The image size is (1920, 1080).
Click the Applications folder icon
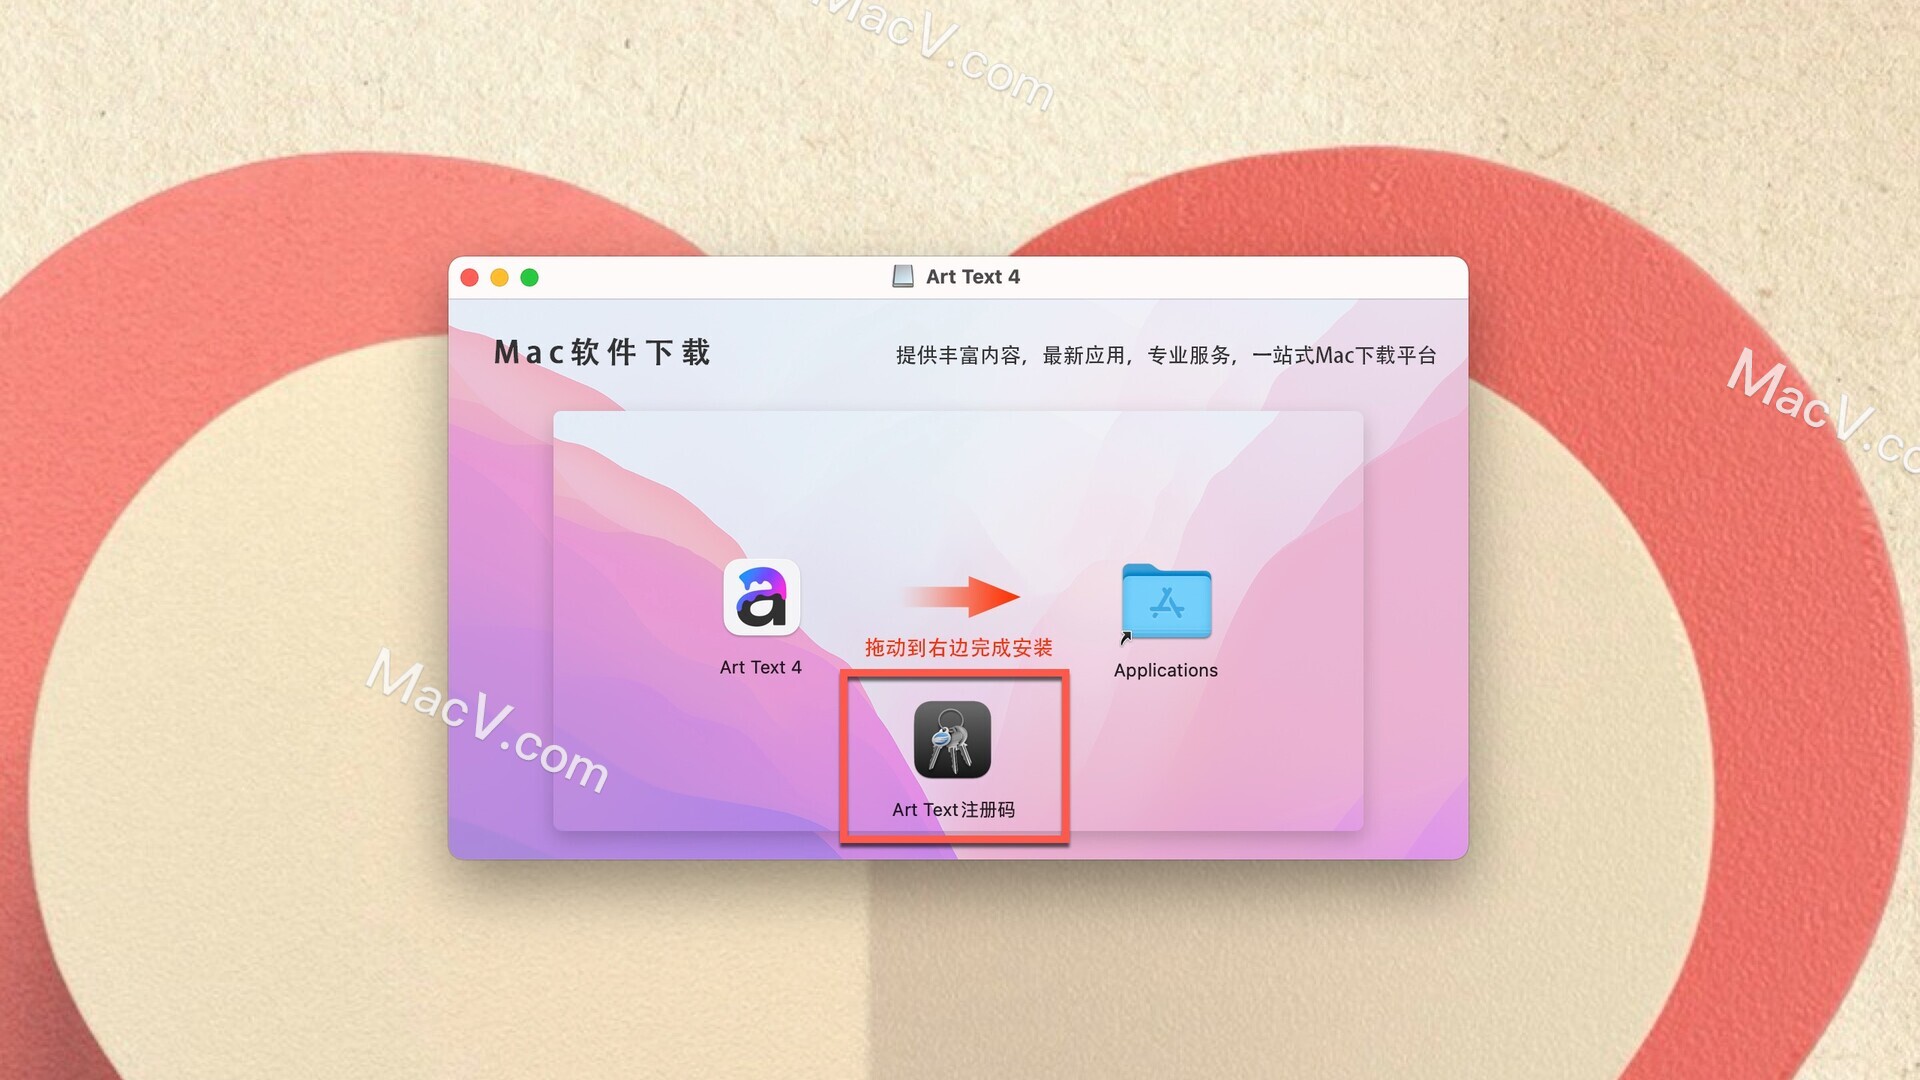tap(1167, 607)
